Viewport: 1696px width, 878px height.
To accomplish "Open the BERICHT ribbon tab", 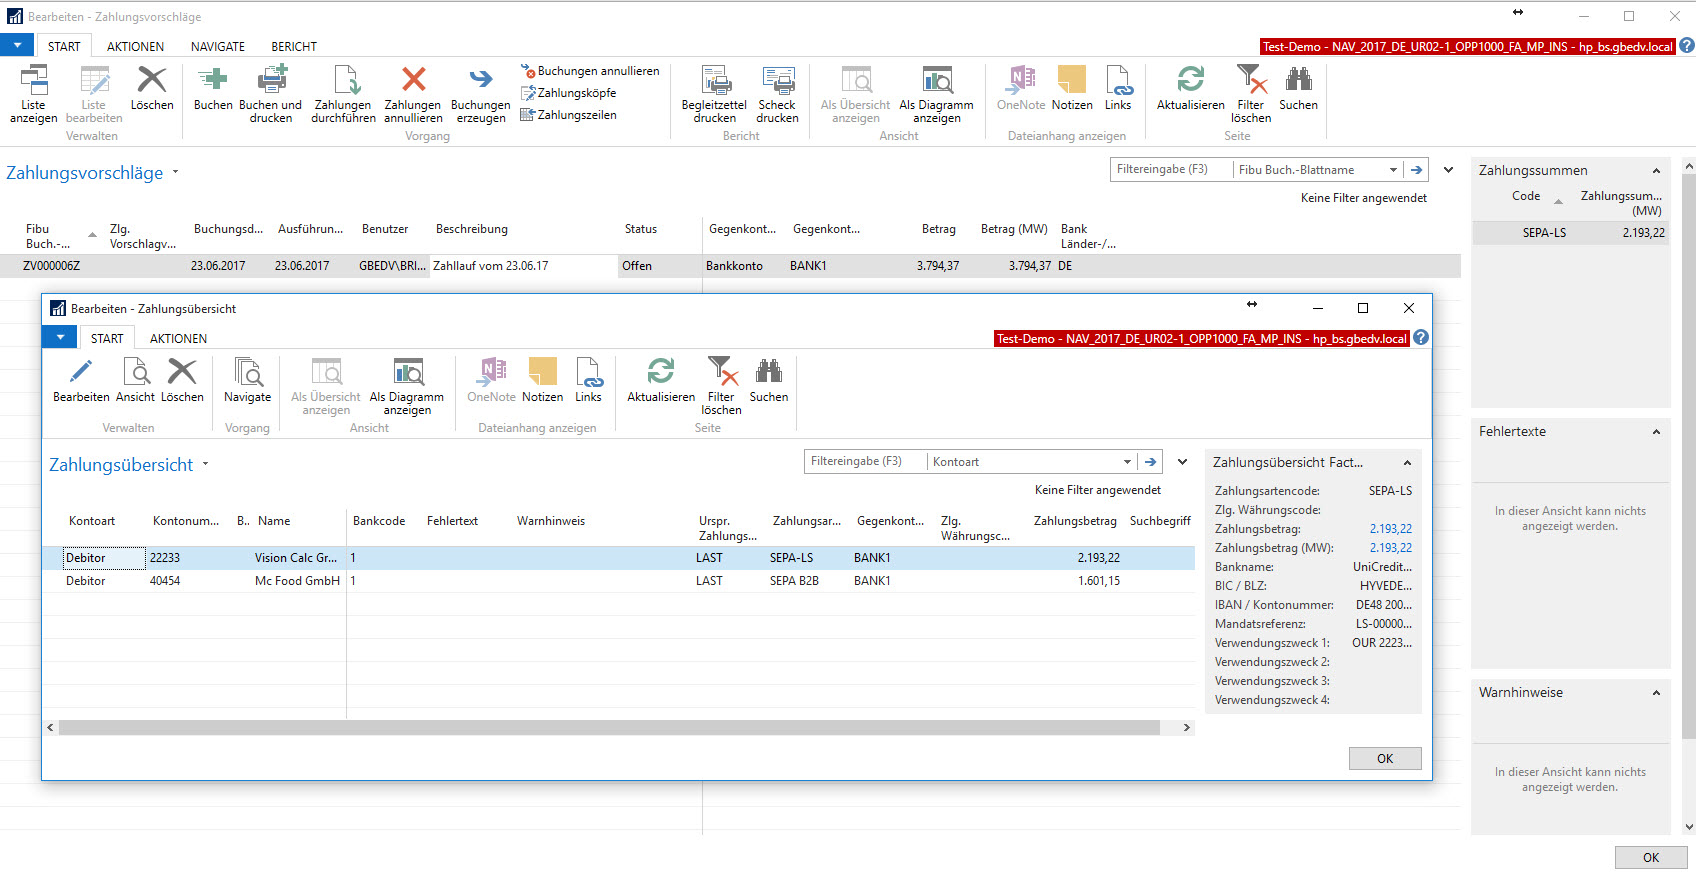I will click(x=294, y=47).
